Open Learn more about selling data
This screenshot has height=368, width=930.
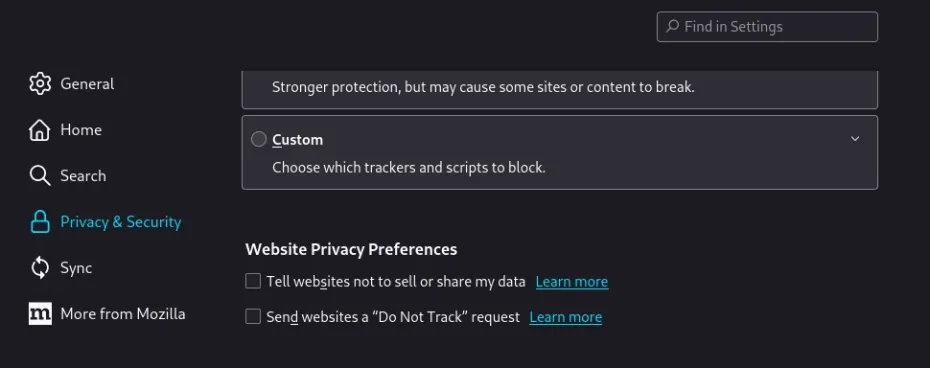[x=572, y=282]
